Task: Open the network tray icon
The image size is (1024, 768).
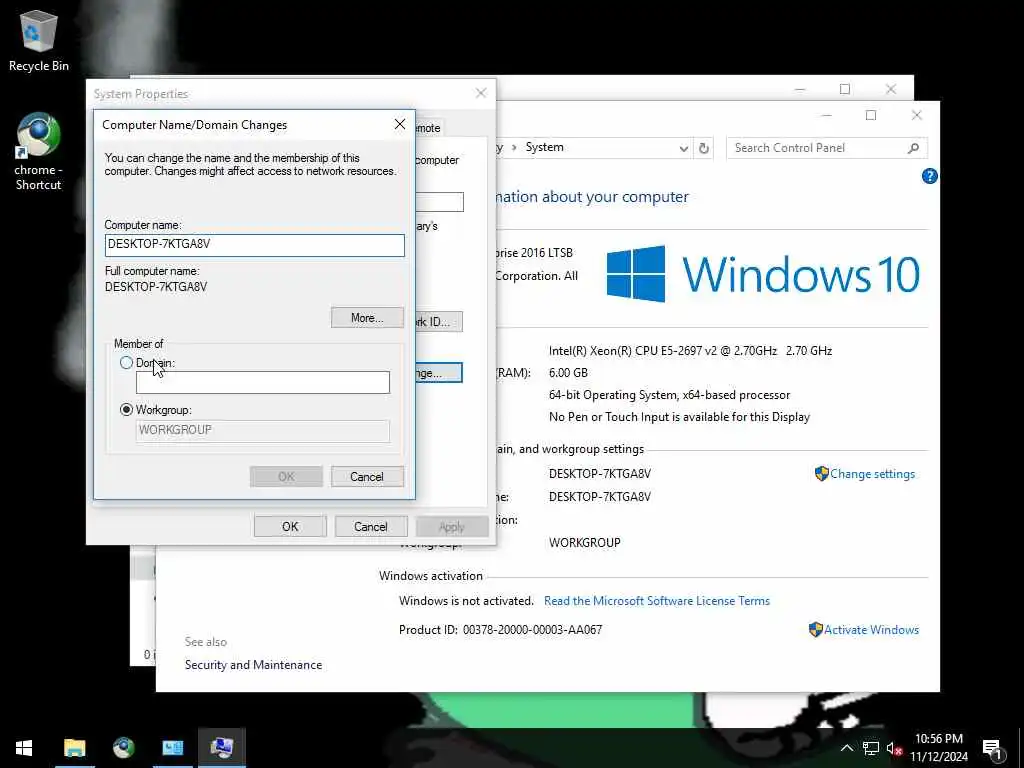Action: [871, 748]
